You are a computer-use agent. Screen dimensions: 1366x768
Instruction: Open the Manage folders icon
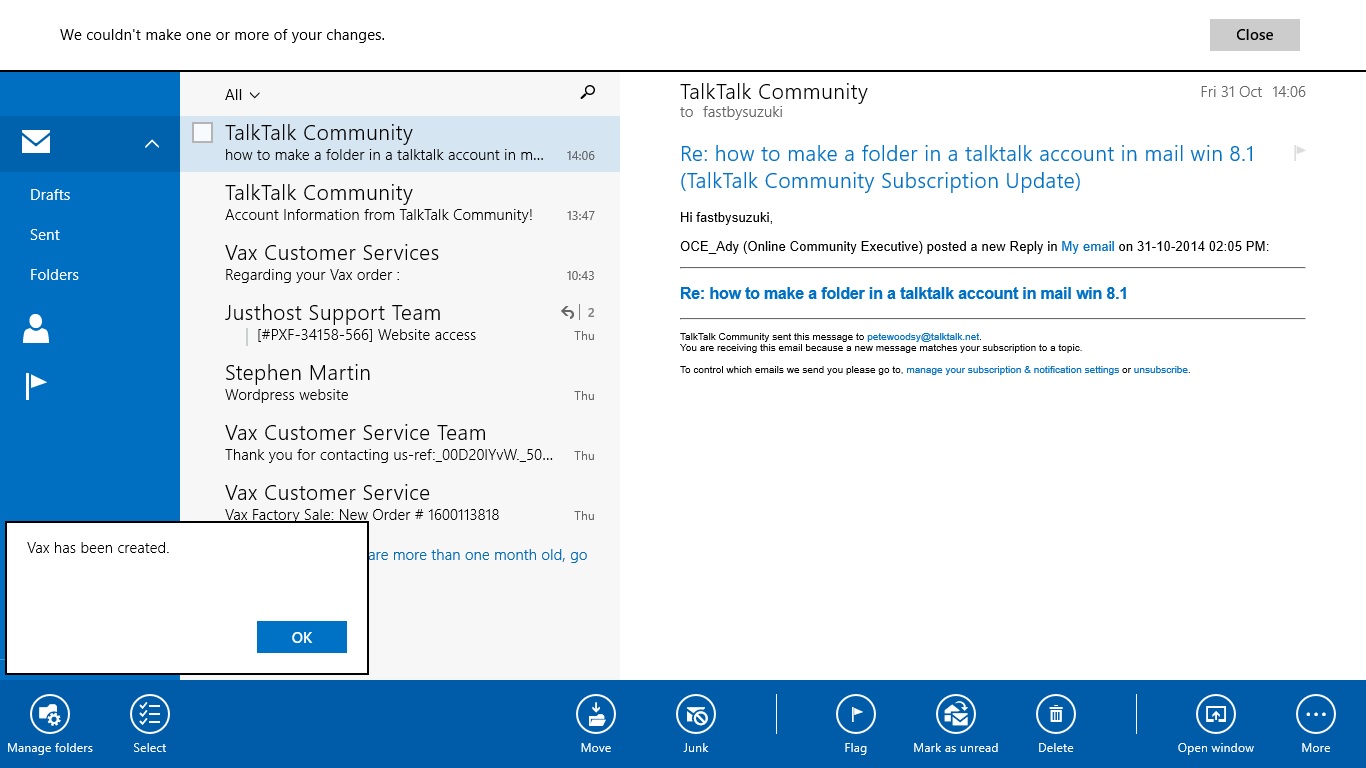point(50,714)
